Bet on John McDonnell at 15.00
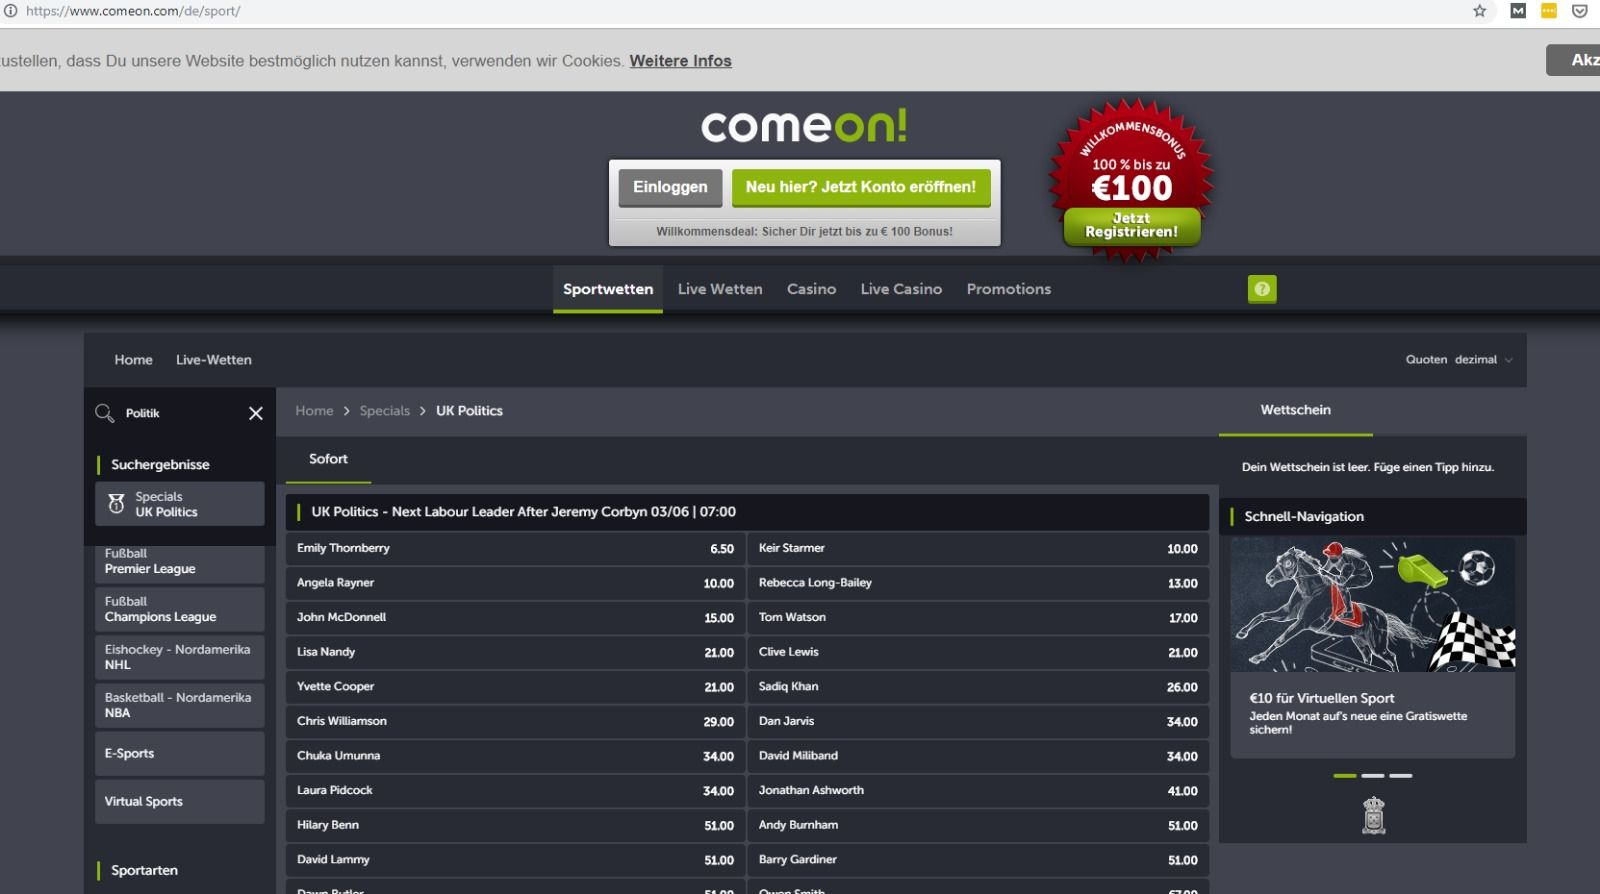 click(515, 618)
